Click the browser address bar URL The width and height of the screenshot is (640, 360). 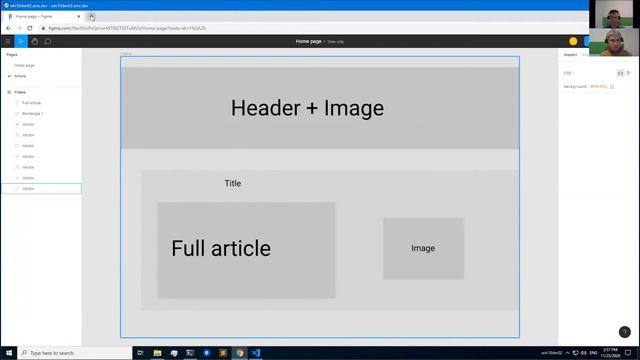click(127, 28)
